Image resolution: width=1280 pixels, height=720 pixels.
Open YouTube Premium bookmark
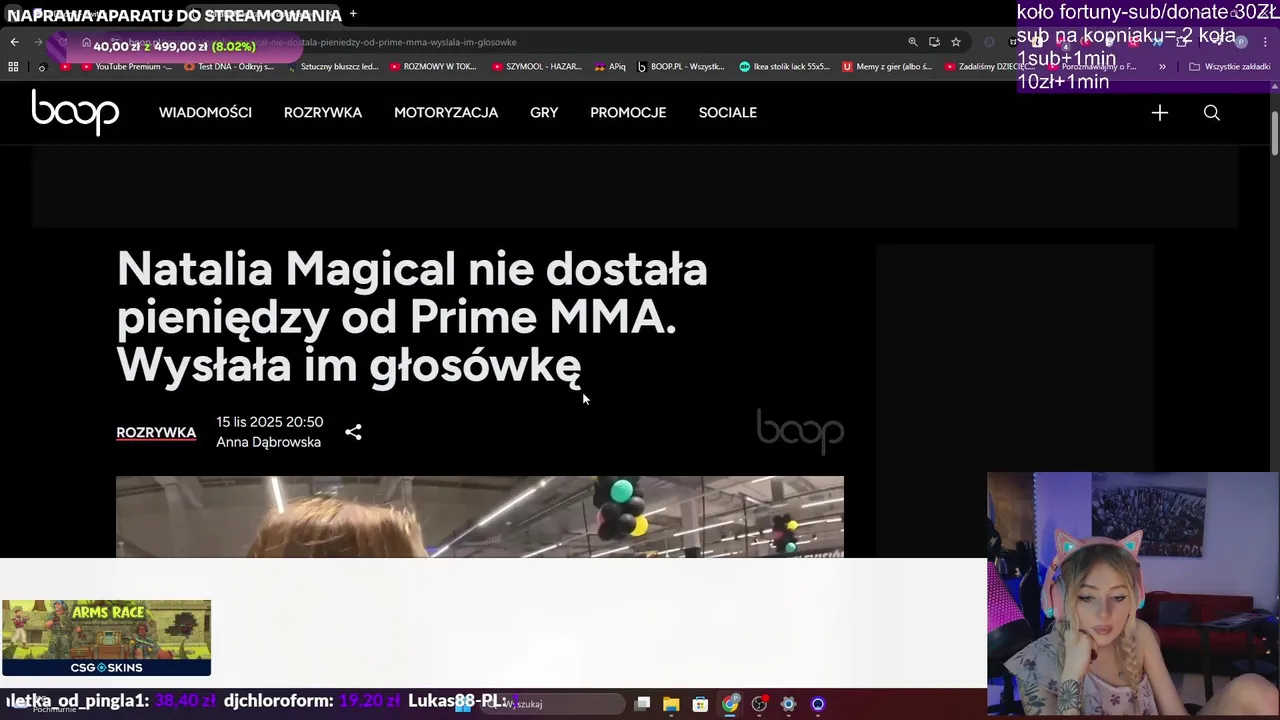pyautogui.click(x=126, y=67)
